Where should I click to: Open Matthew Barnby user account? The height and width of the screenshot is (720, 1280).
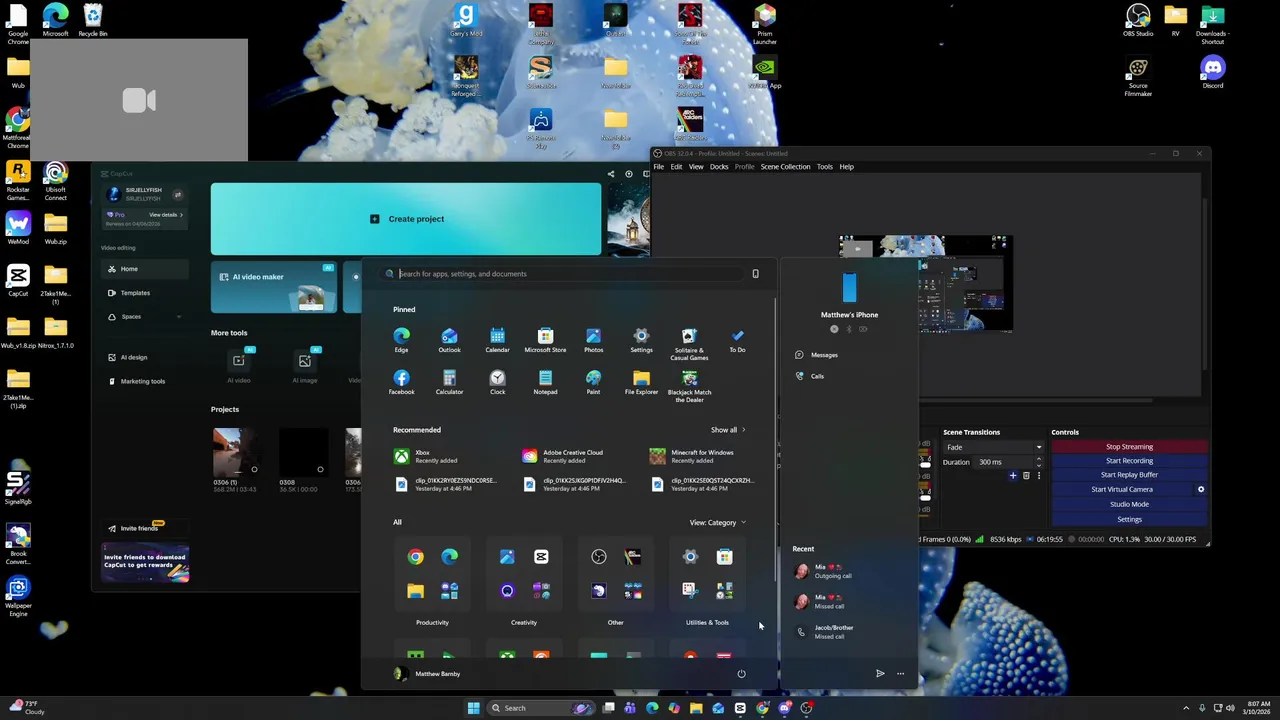pyautogui.click(x=428, y=674)
